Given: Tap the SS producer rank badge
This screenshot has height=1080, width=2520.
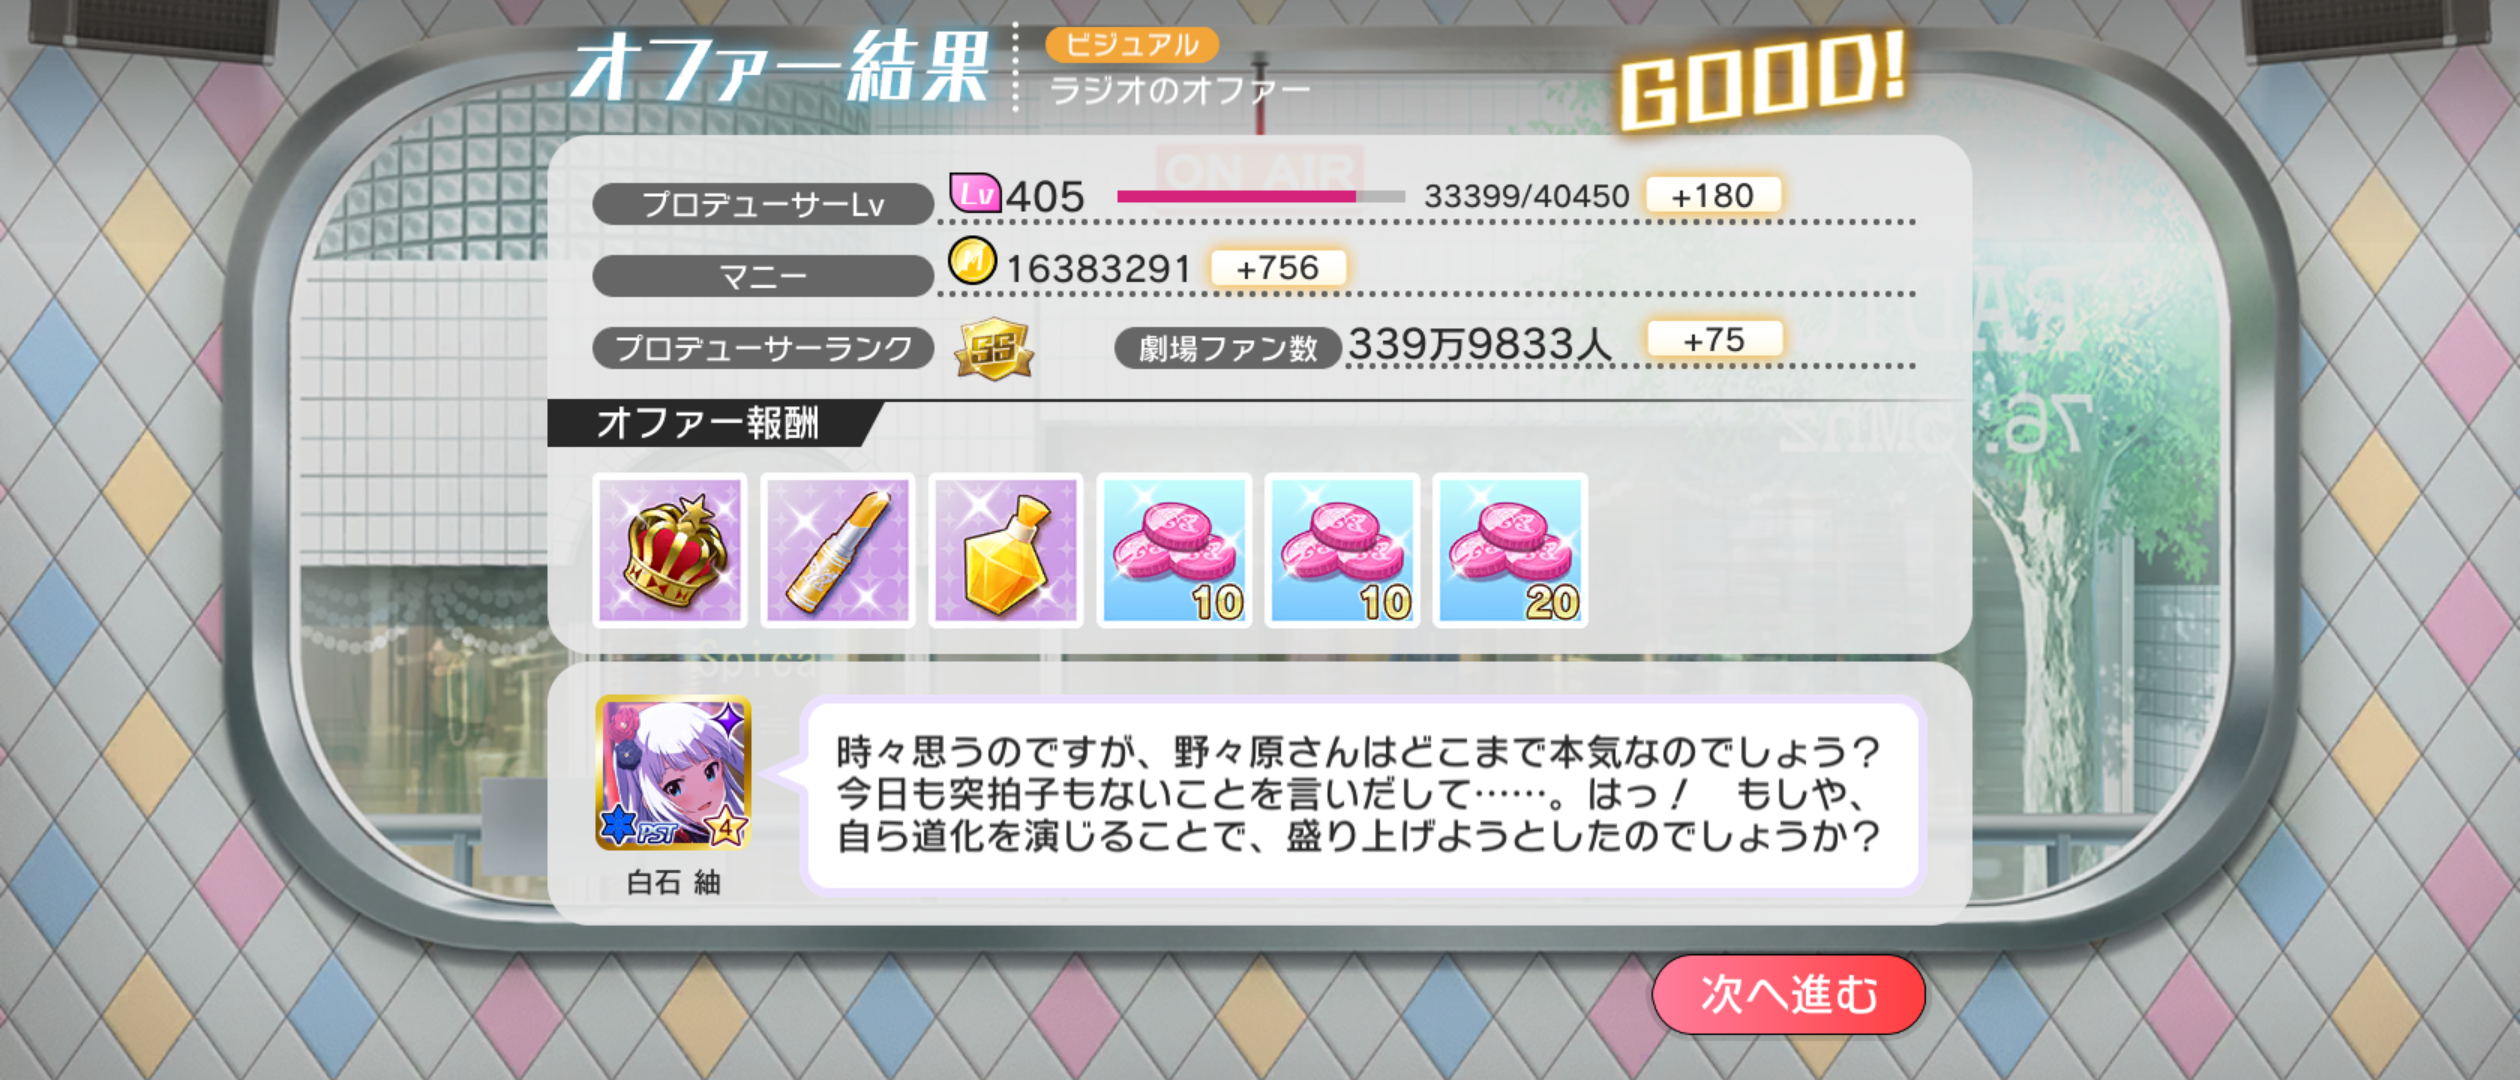Looking at the screenshot, I should (x=993, y=349).
